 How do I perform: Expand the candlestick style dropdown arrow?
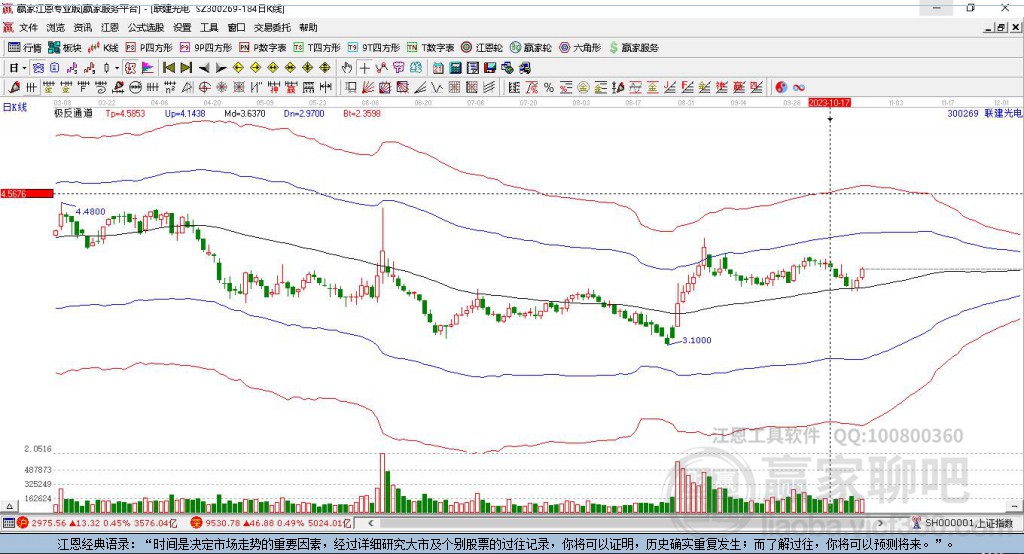tap(117, 68)
